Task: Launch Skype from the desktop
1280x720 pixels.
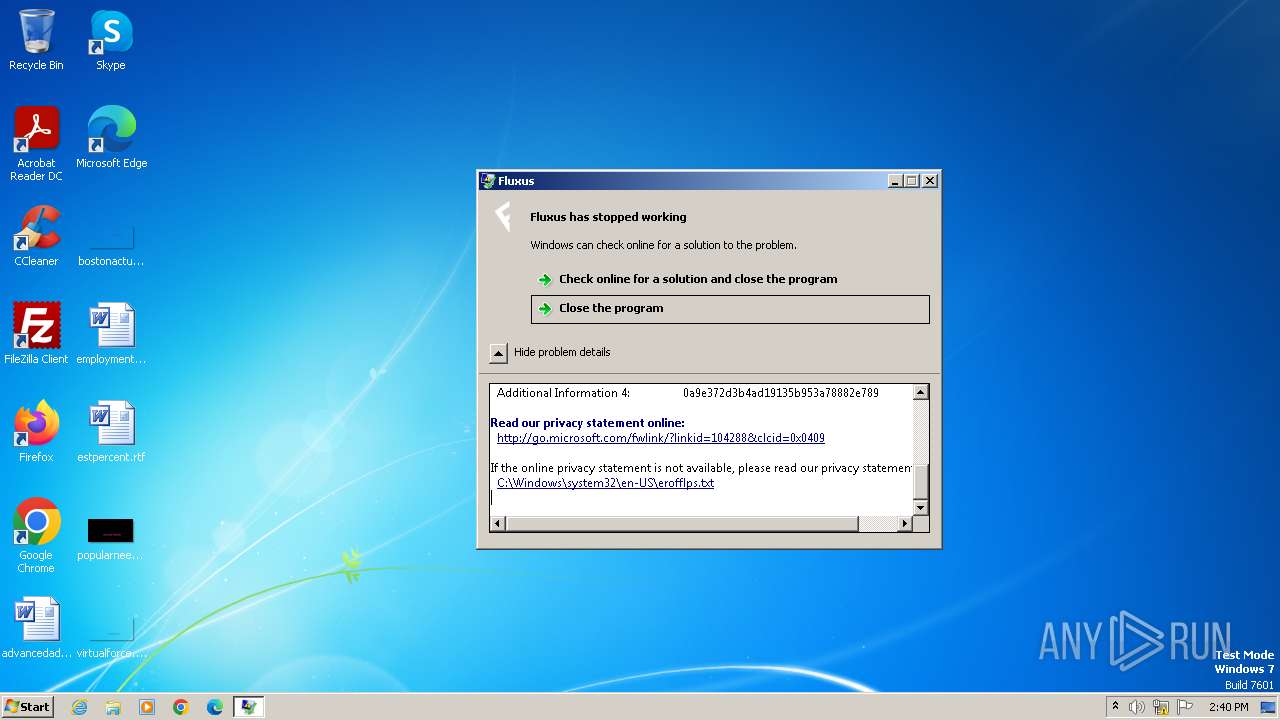Action: point(111,40)
